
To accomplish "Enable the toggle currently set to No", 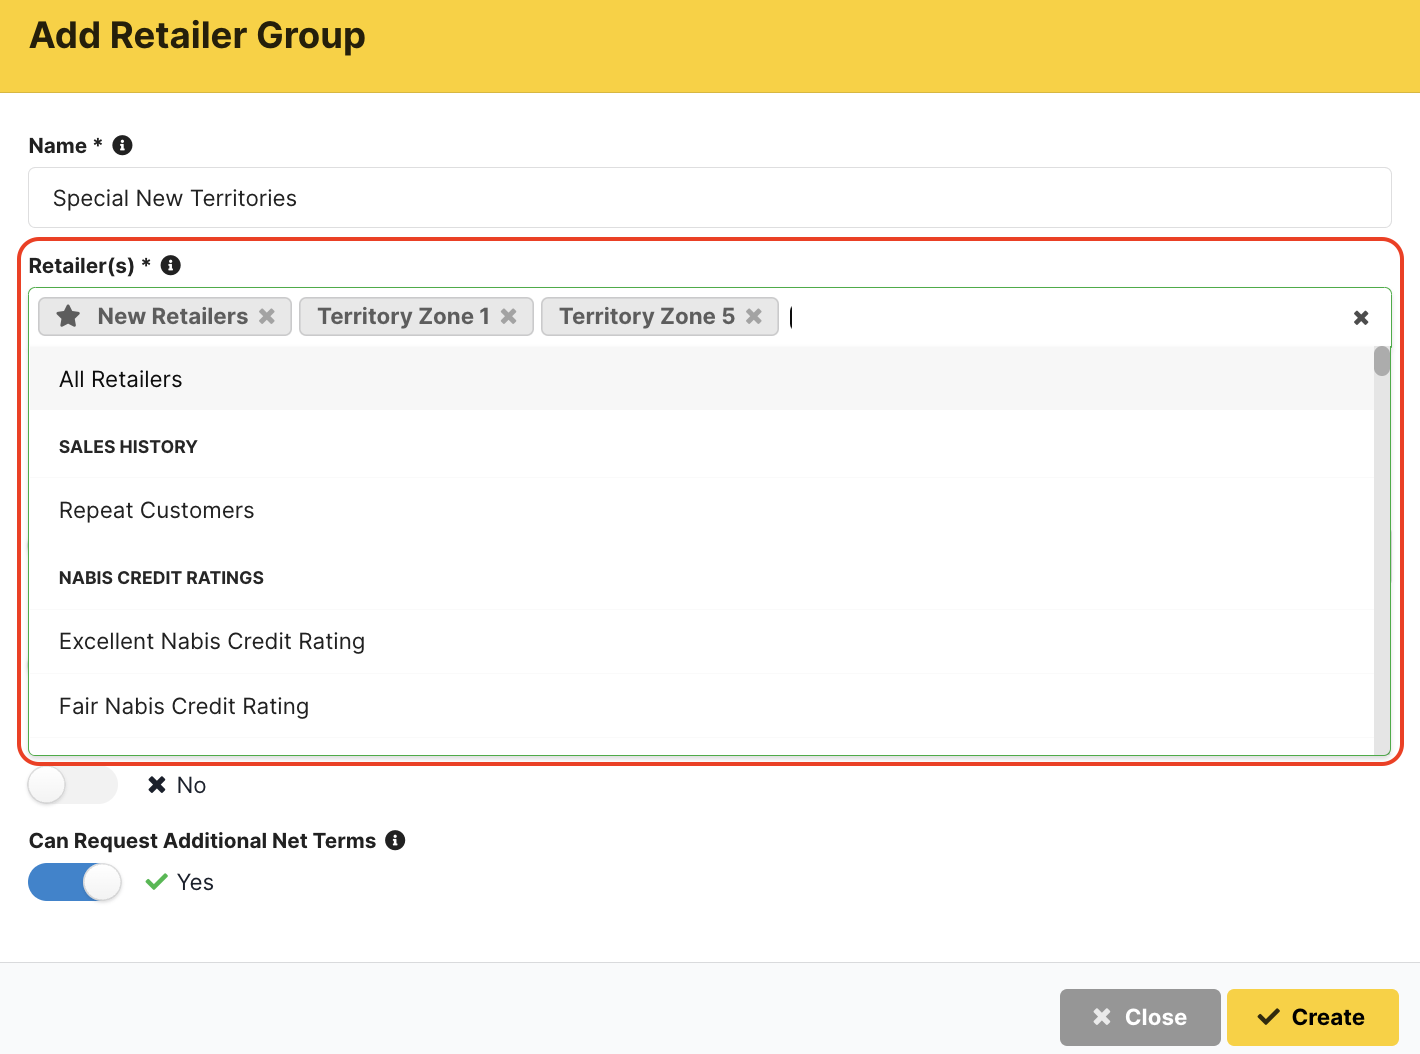I will (72, 785).
